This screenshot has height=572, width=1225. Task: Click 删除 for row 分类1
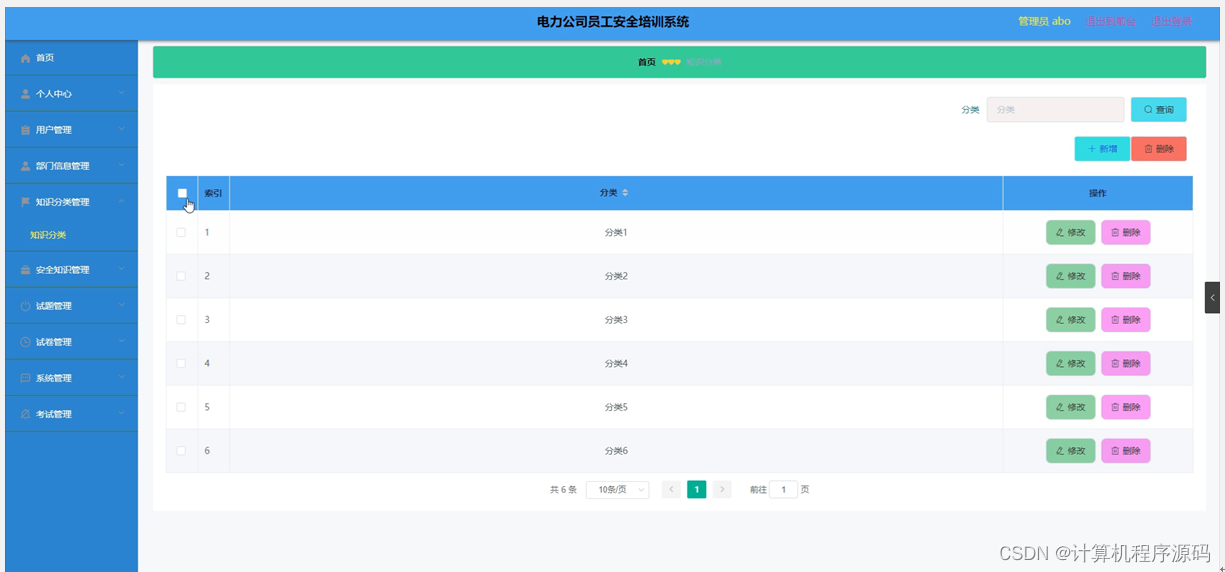coord(1126,232)
